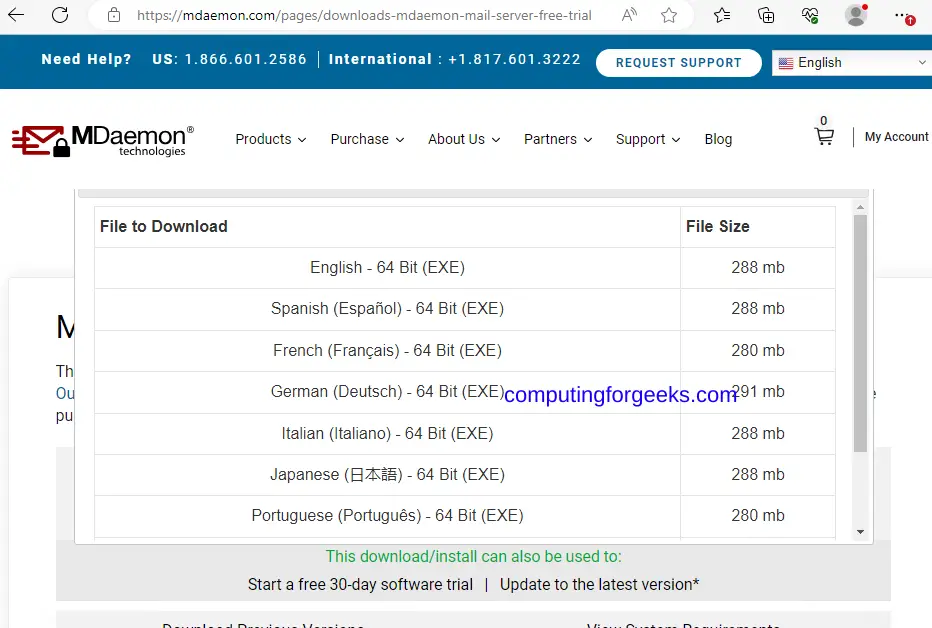Viewport: 932px width, 628px height.
Task: Download Japanese - 64 Bit (EXE)
Action: coord(388,474)
